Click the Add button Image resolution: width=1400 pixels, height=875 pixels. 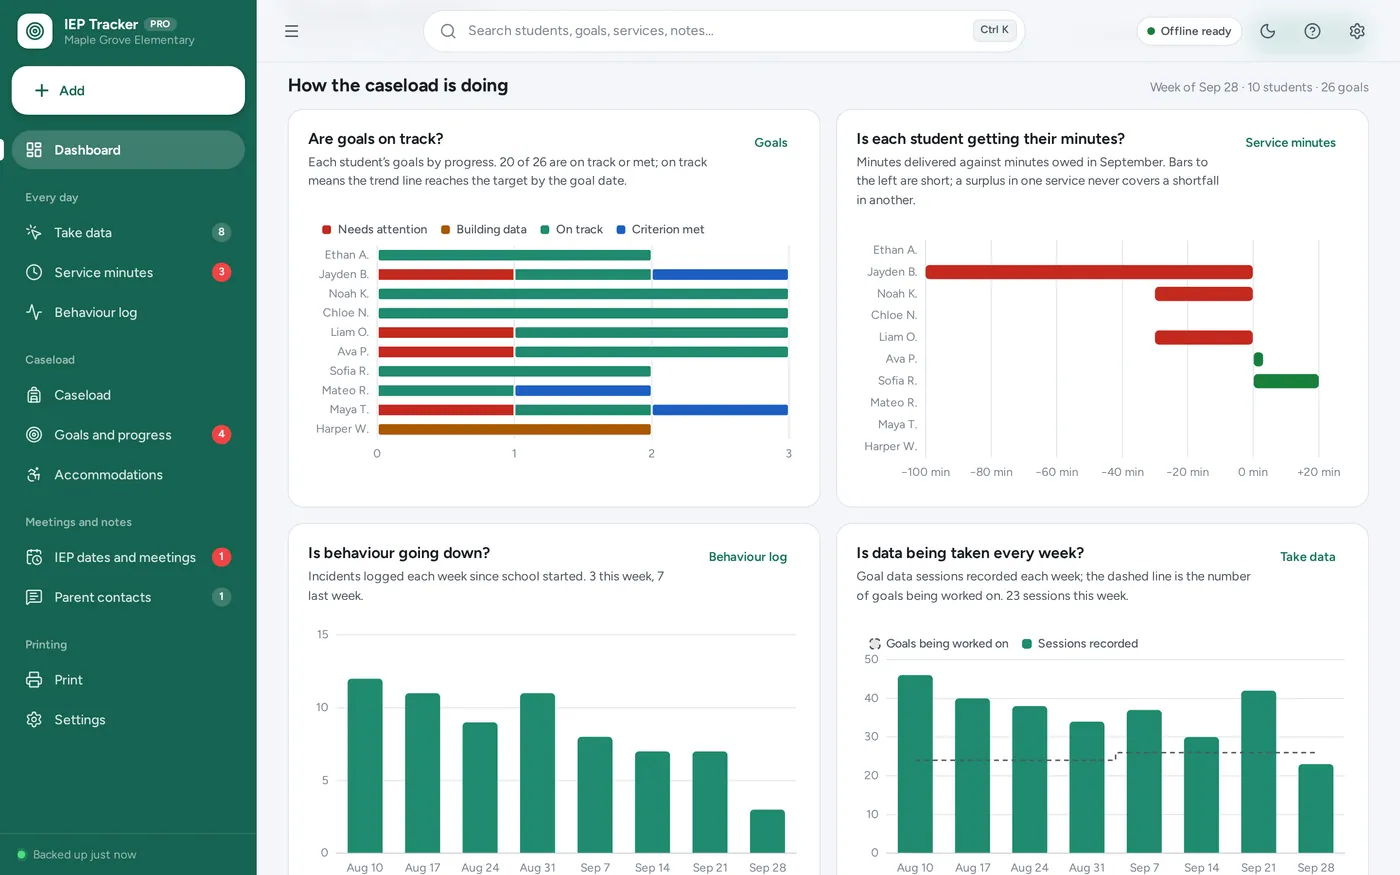(128, 90)
